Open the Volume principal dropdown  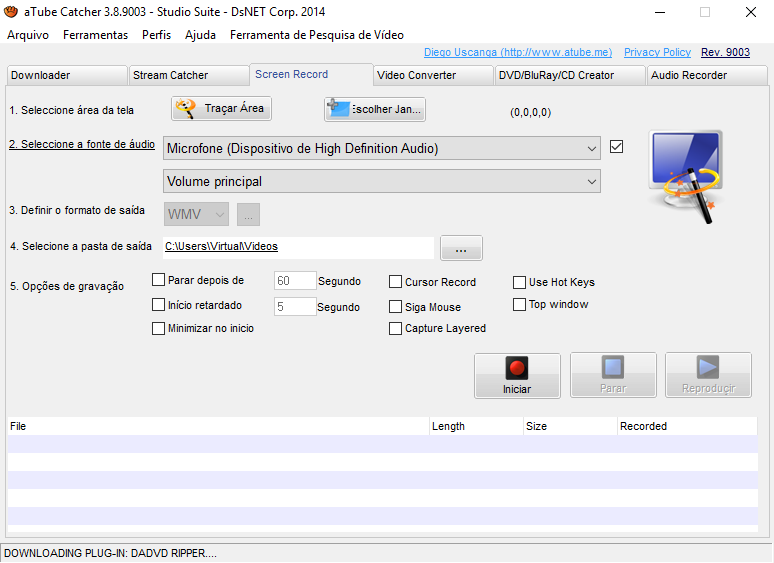382,182
